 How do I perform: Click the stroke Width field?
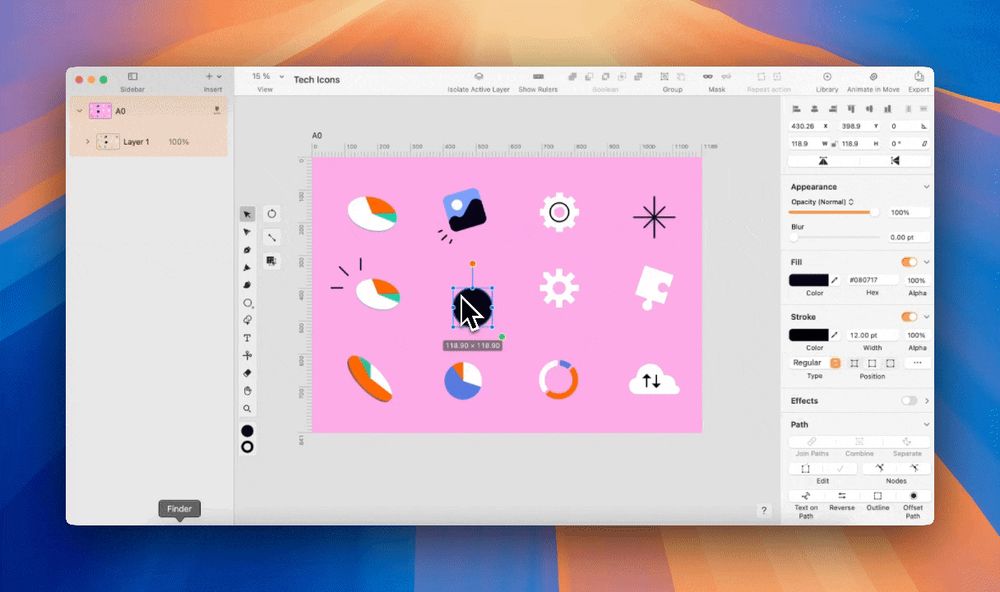[x=872, y=335]
